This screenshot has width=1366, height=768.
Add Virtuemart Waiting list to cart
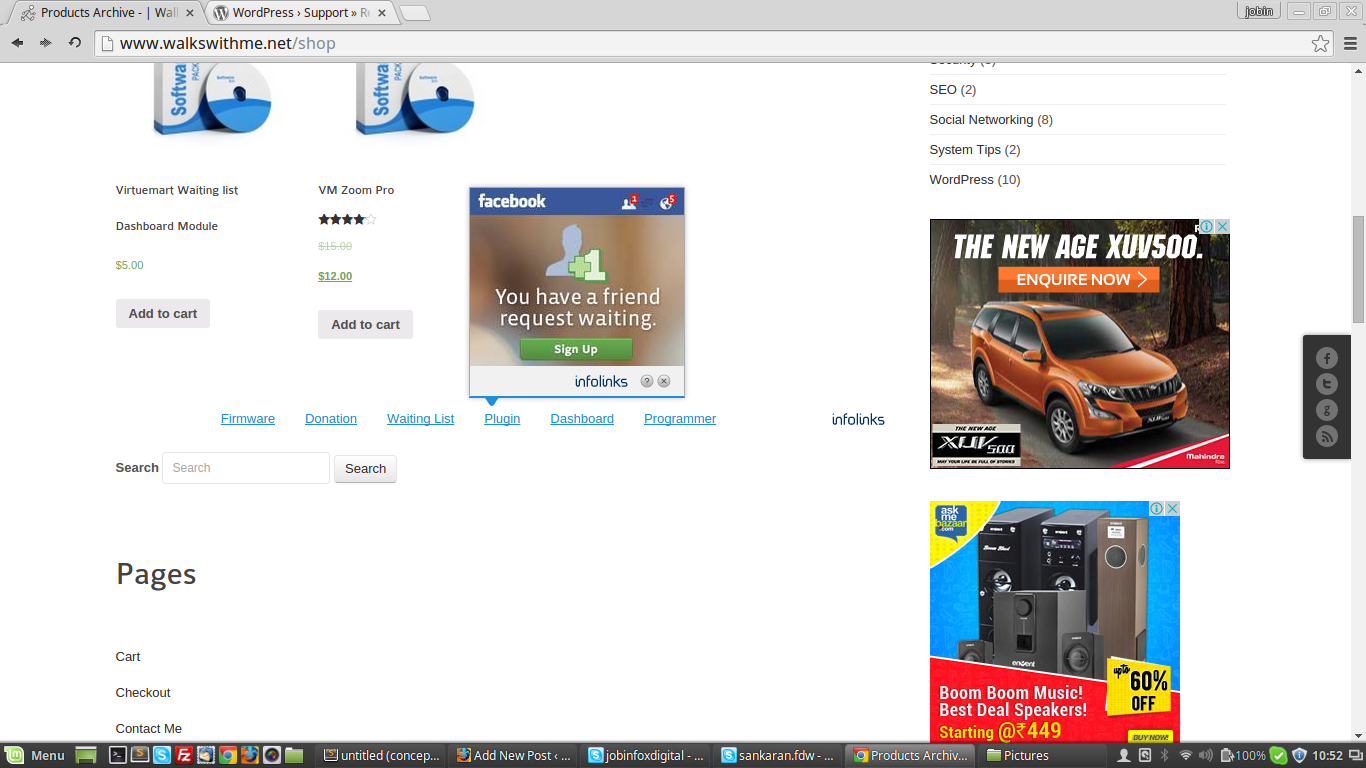[x=163, y=313]
